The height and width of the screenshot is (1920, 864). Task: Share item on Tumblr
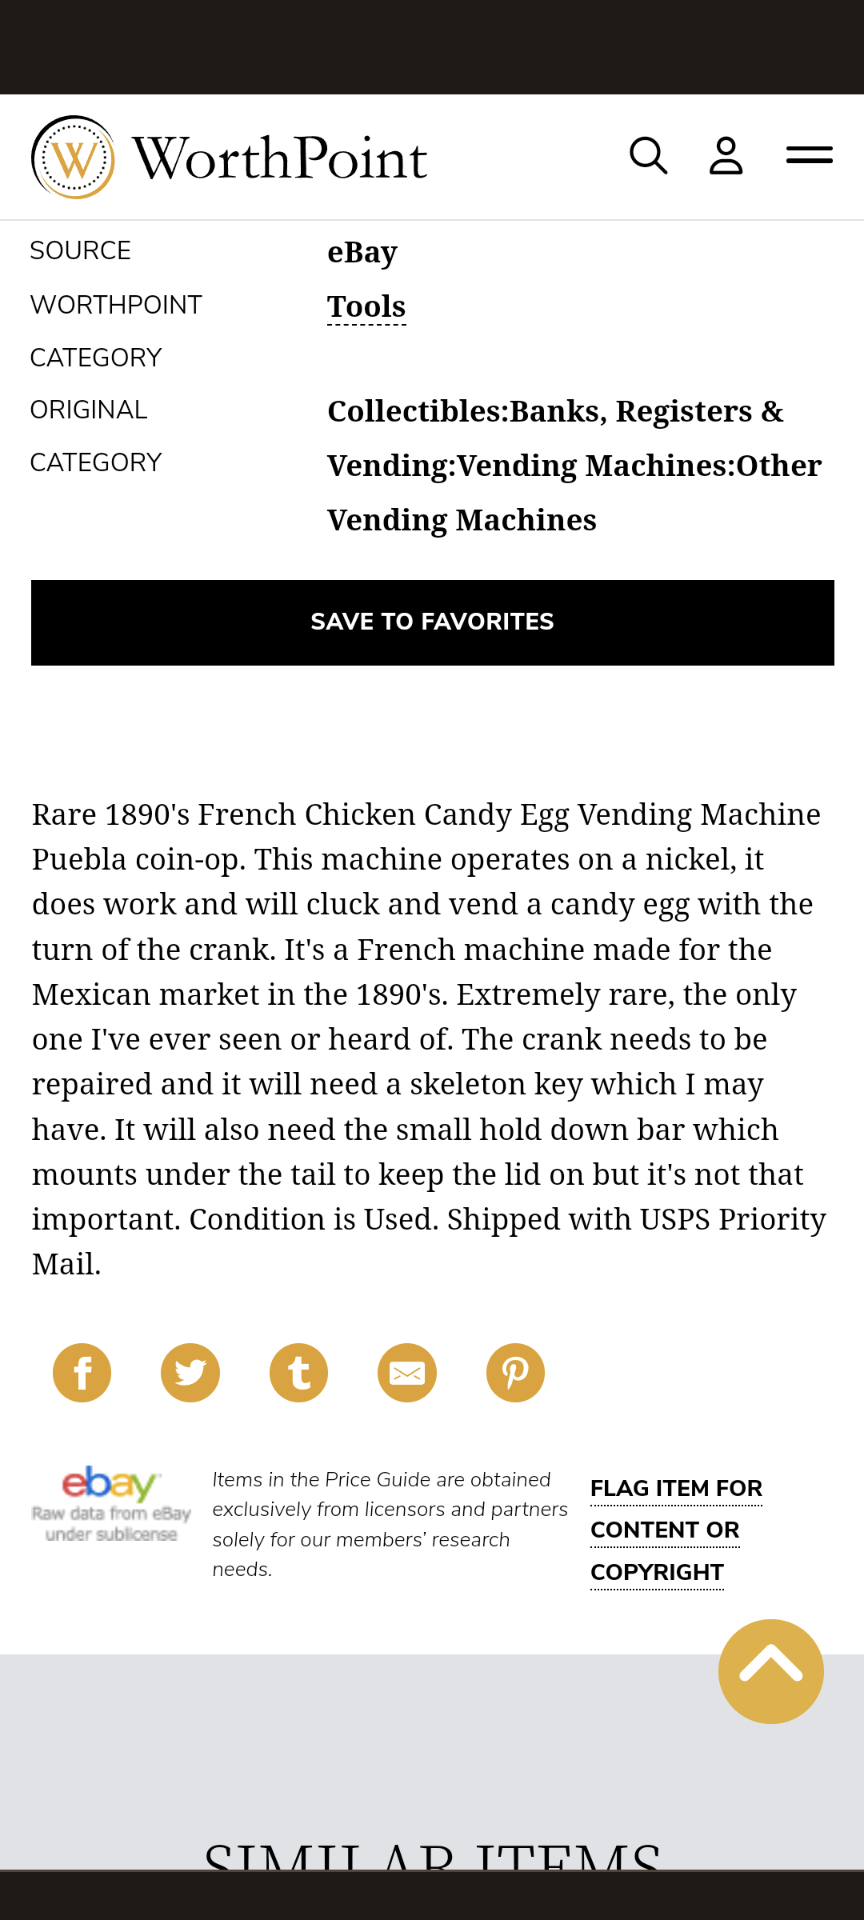(x=299, y=1372)
